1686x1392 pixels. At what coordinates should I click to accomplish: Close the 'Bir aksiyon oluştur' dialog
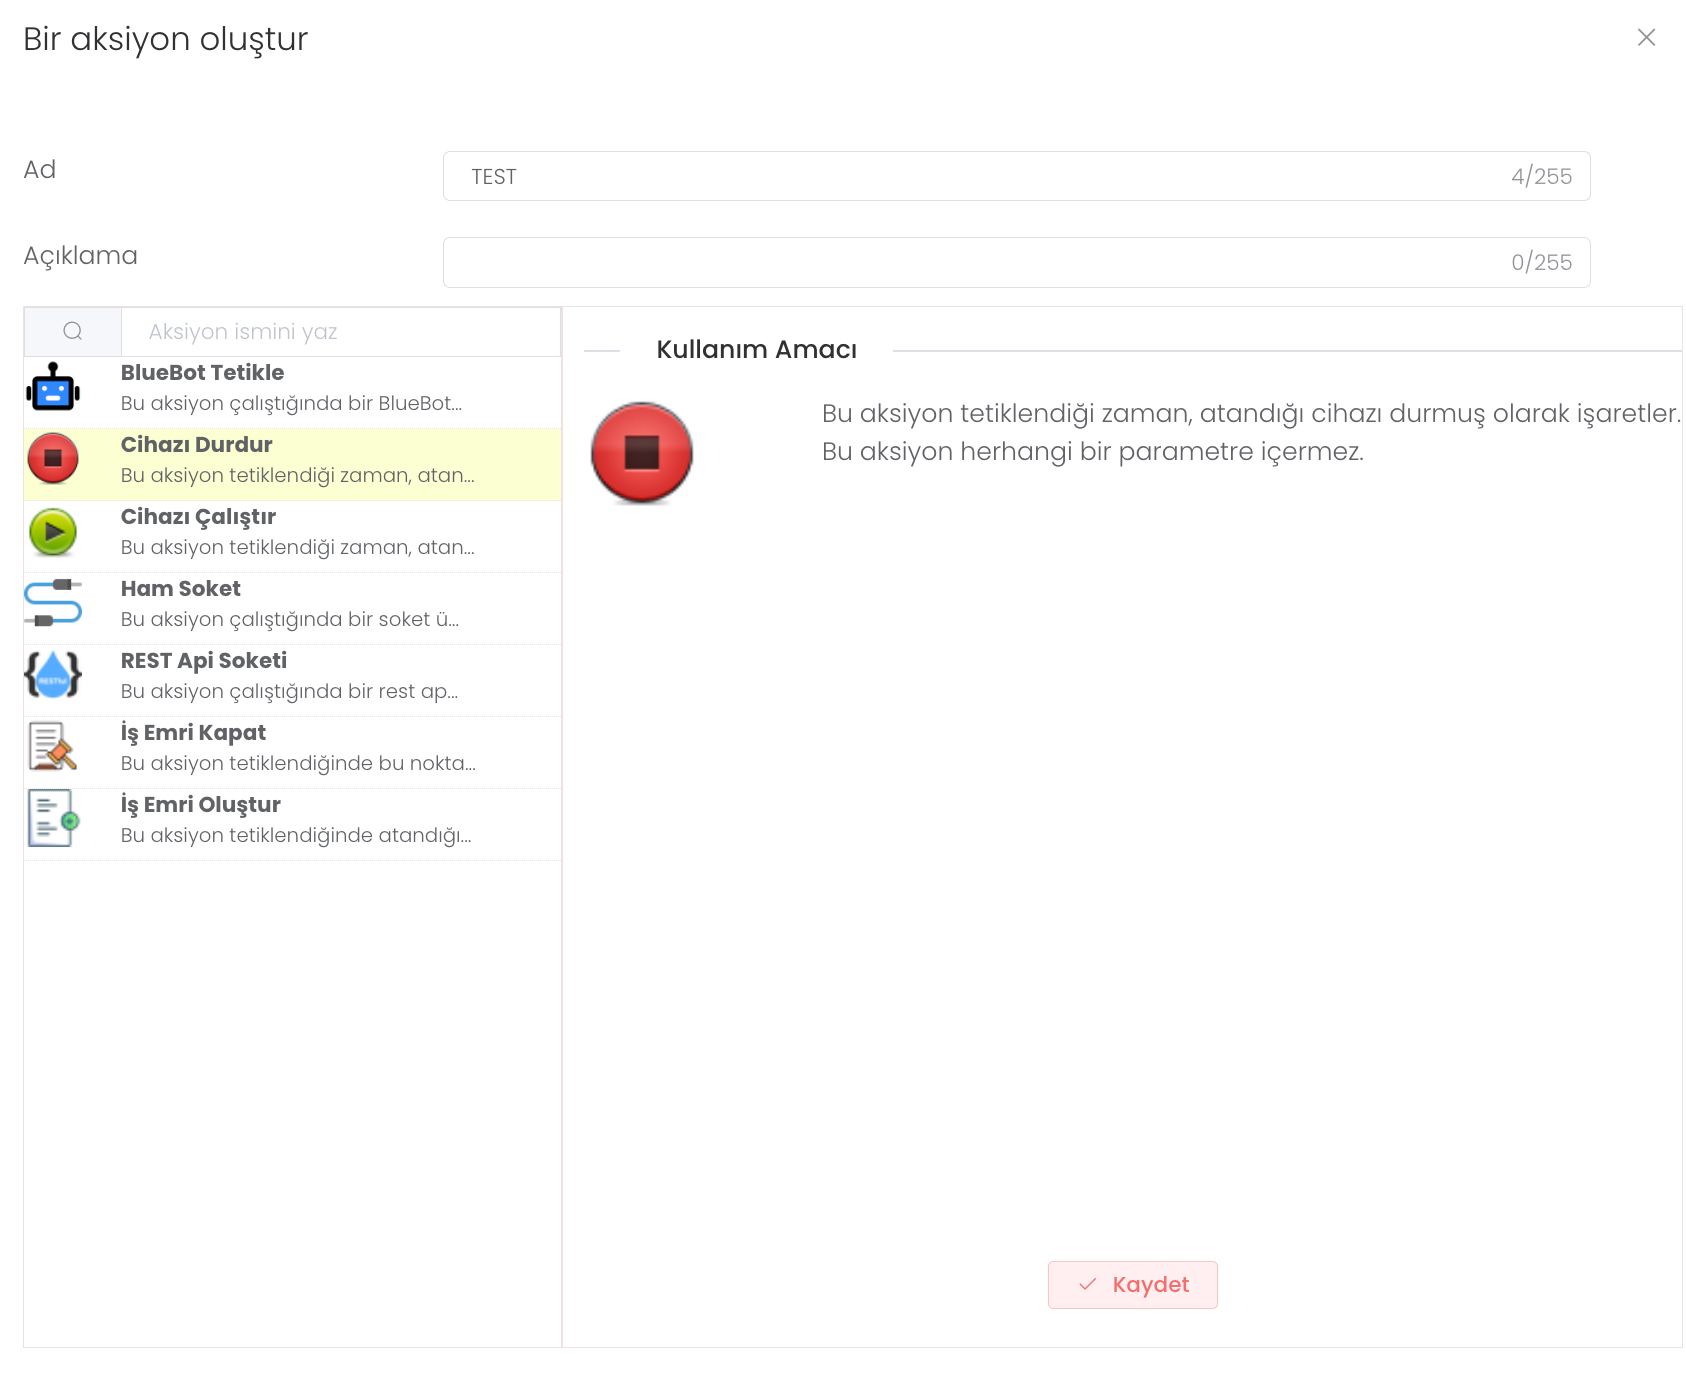point(1646,38)
